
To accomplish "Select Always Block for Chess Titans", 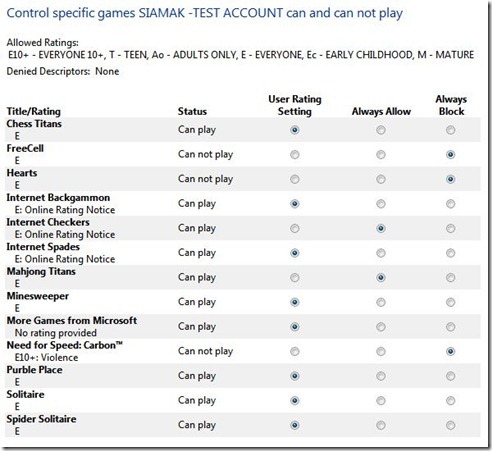I will [450, 130].
